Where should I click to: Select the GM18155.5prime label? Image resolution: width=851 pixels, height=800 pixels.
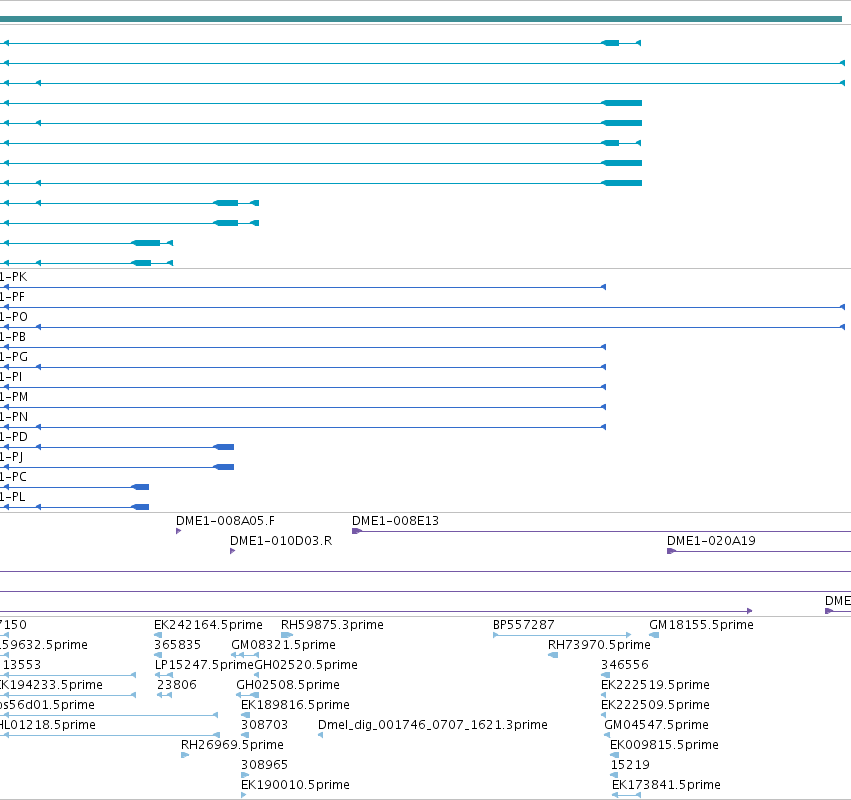point(701,625)
